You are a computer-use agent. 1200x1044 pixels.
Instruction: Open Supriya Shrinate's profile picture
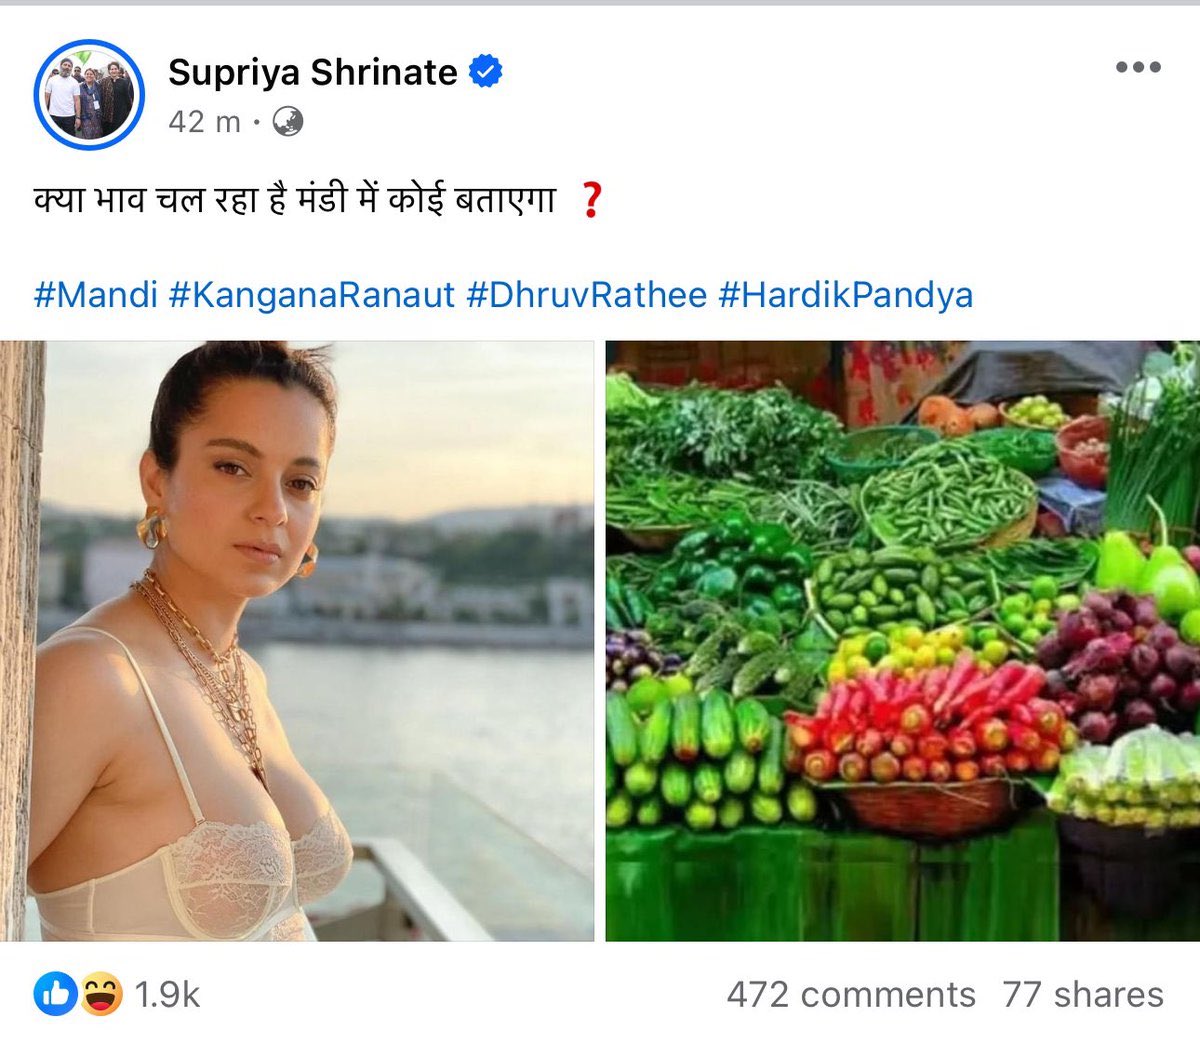[x=89, y=95]
